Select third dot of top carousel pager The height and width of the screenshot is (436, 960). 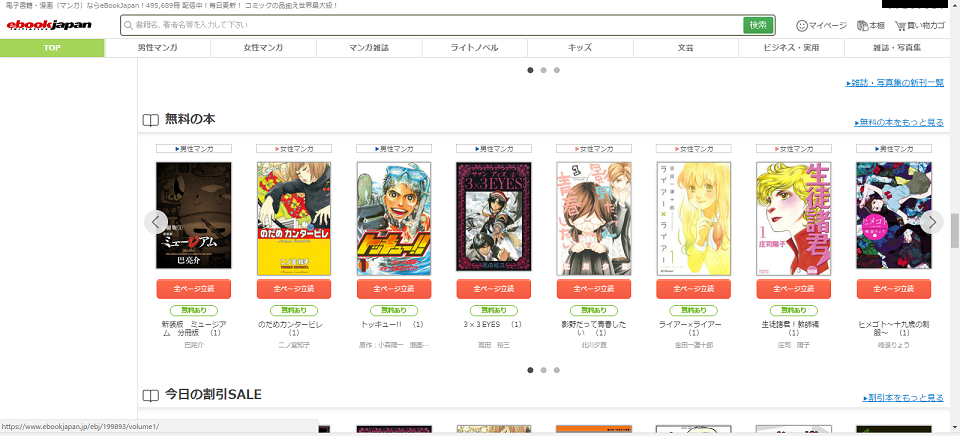[557, 70]
